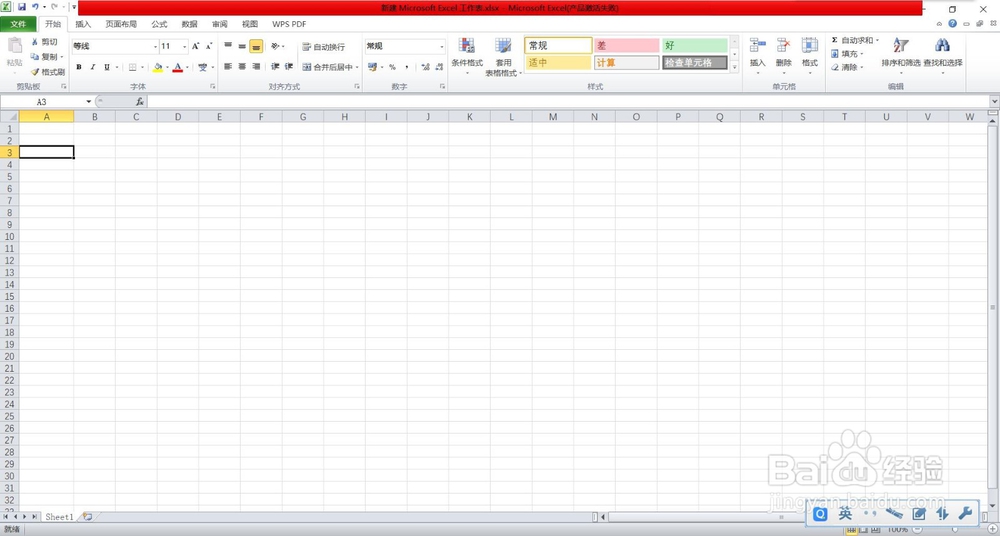Select the Sheet1 worksheet tab
The height and width of the screenshot is (536, 1000).
click(59, 517)
